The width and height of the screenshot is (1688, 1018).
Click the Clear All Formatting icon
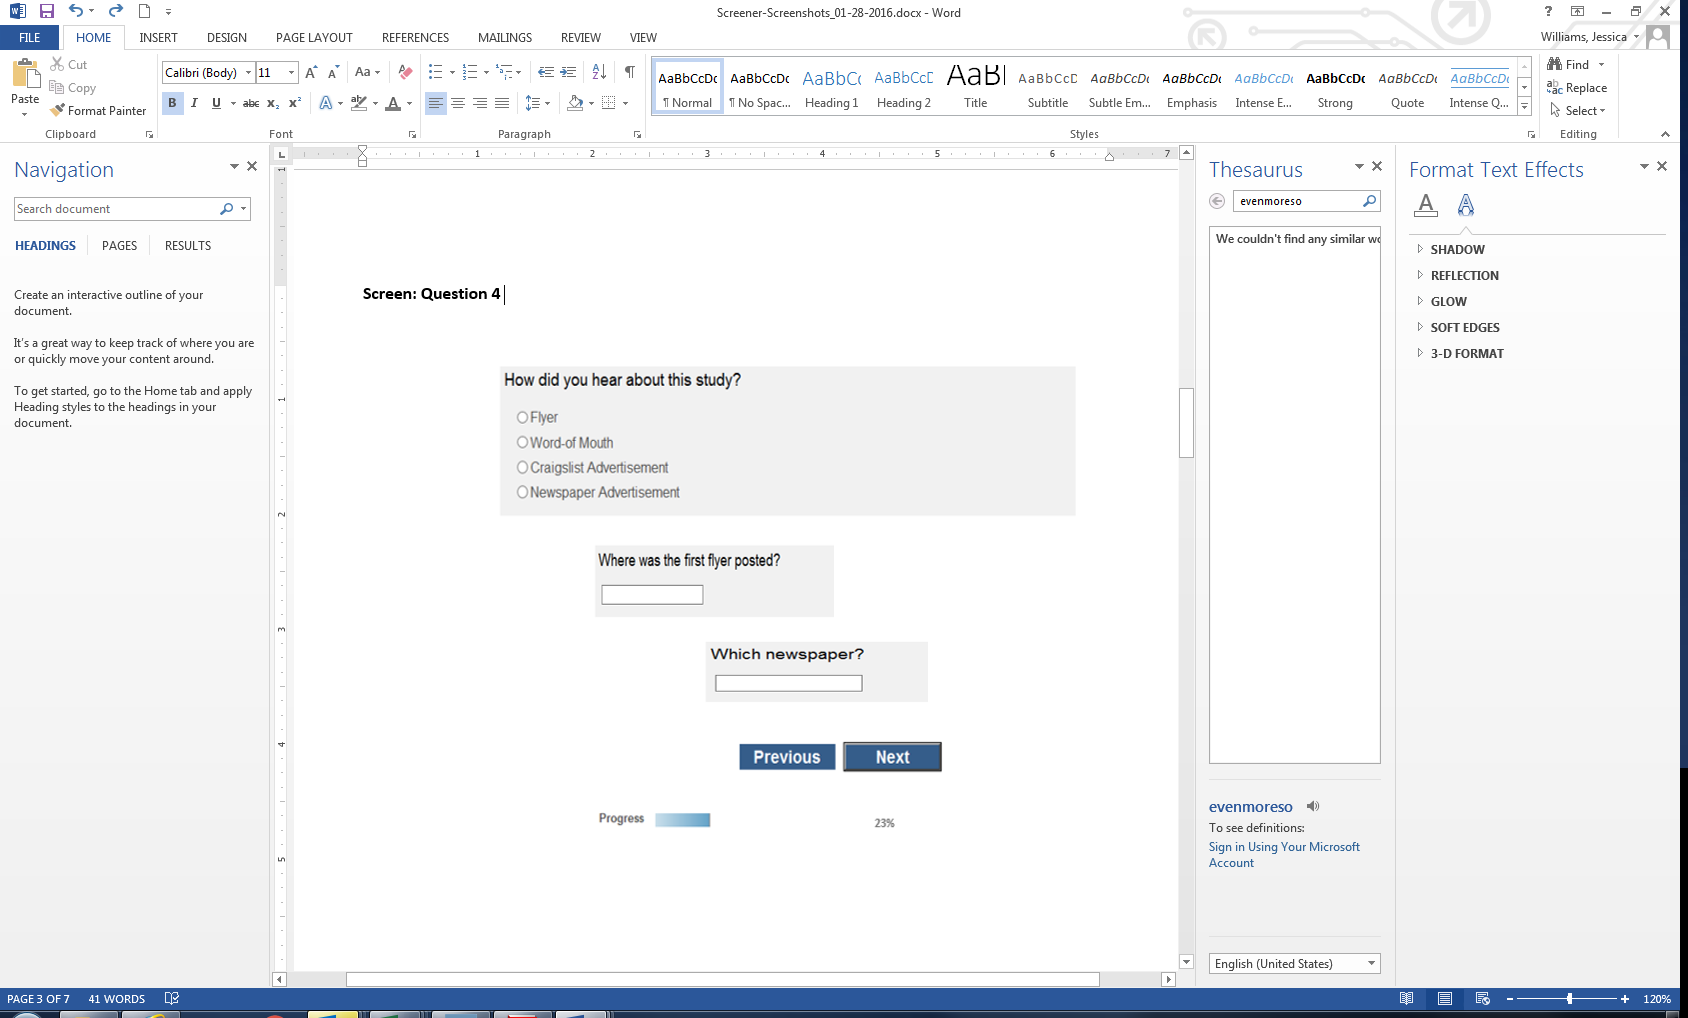point(405,72)
